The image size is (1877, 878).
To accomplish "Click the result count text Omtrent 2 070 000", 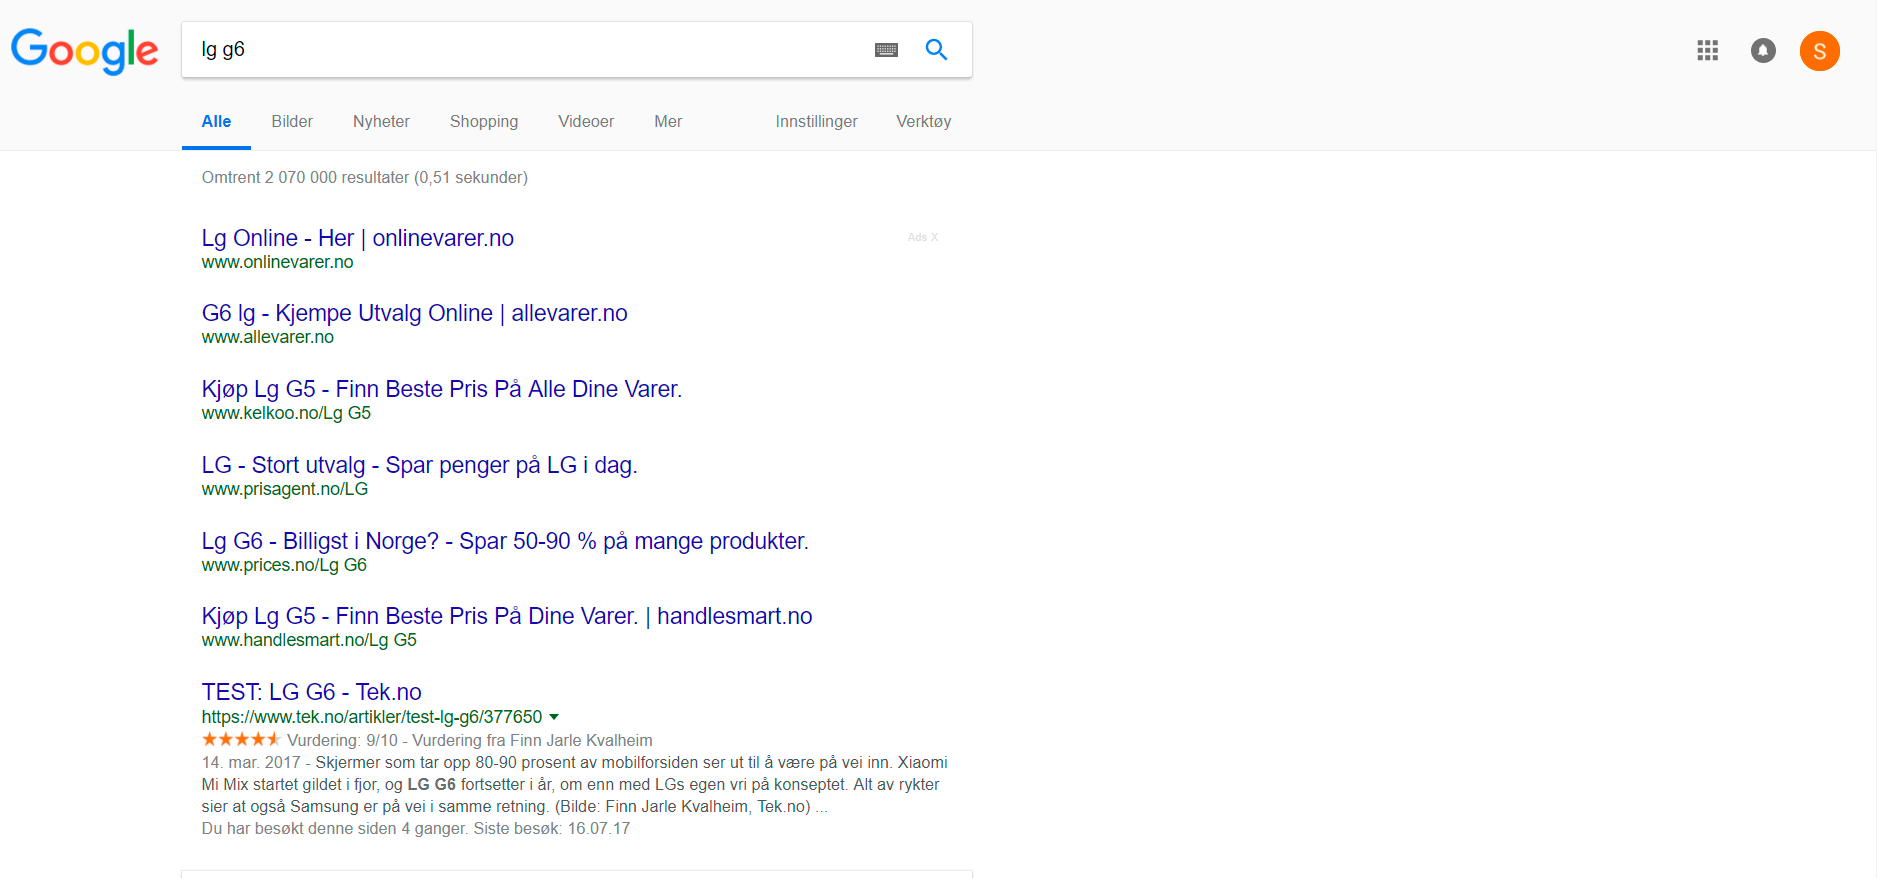I will point(365,177).
